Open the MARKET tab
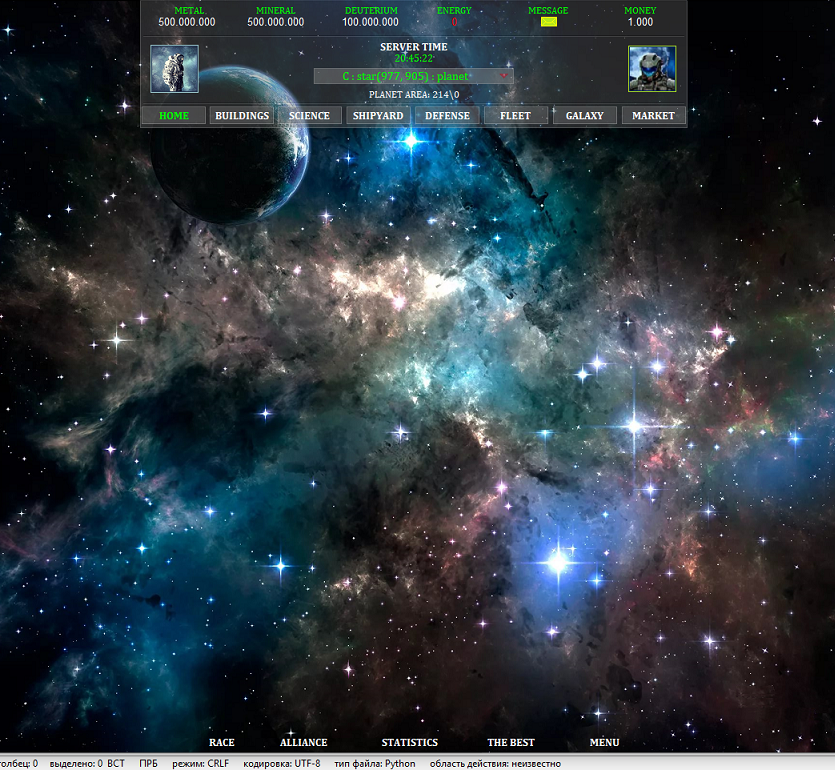 pos(653,116)
